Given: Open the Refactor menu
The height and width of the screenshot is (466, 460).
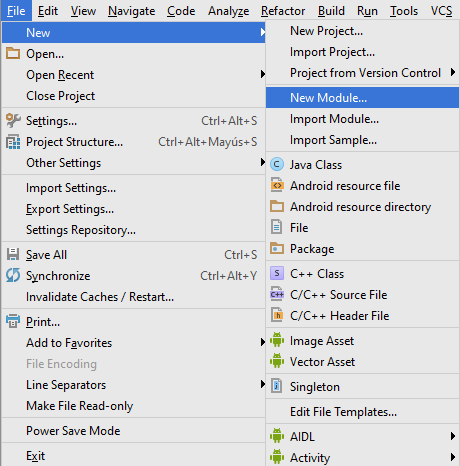Looking at the screenshot, I should (x=283, y=11).
